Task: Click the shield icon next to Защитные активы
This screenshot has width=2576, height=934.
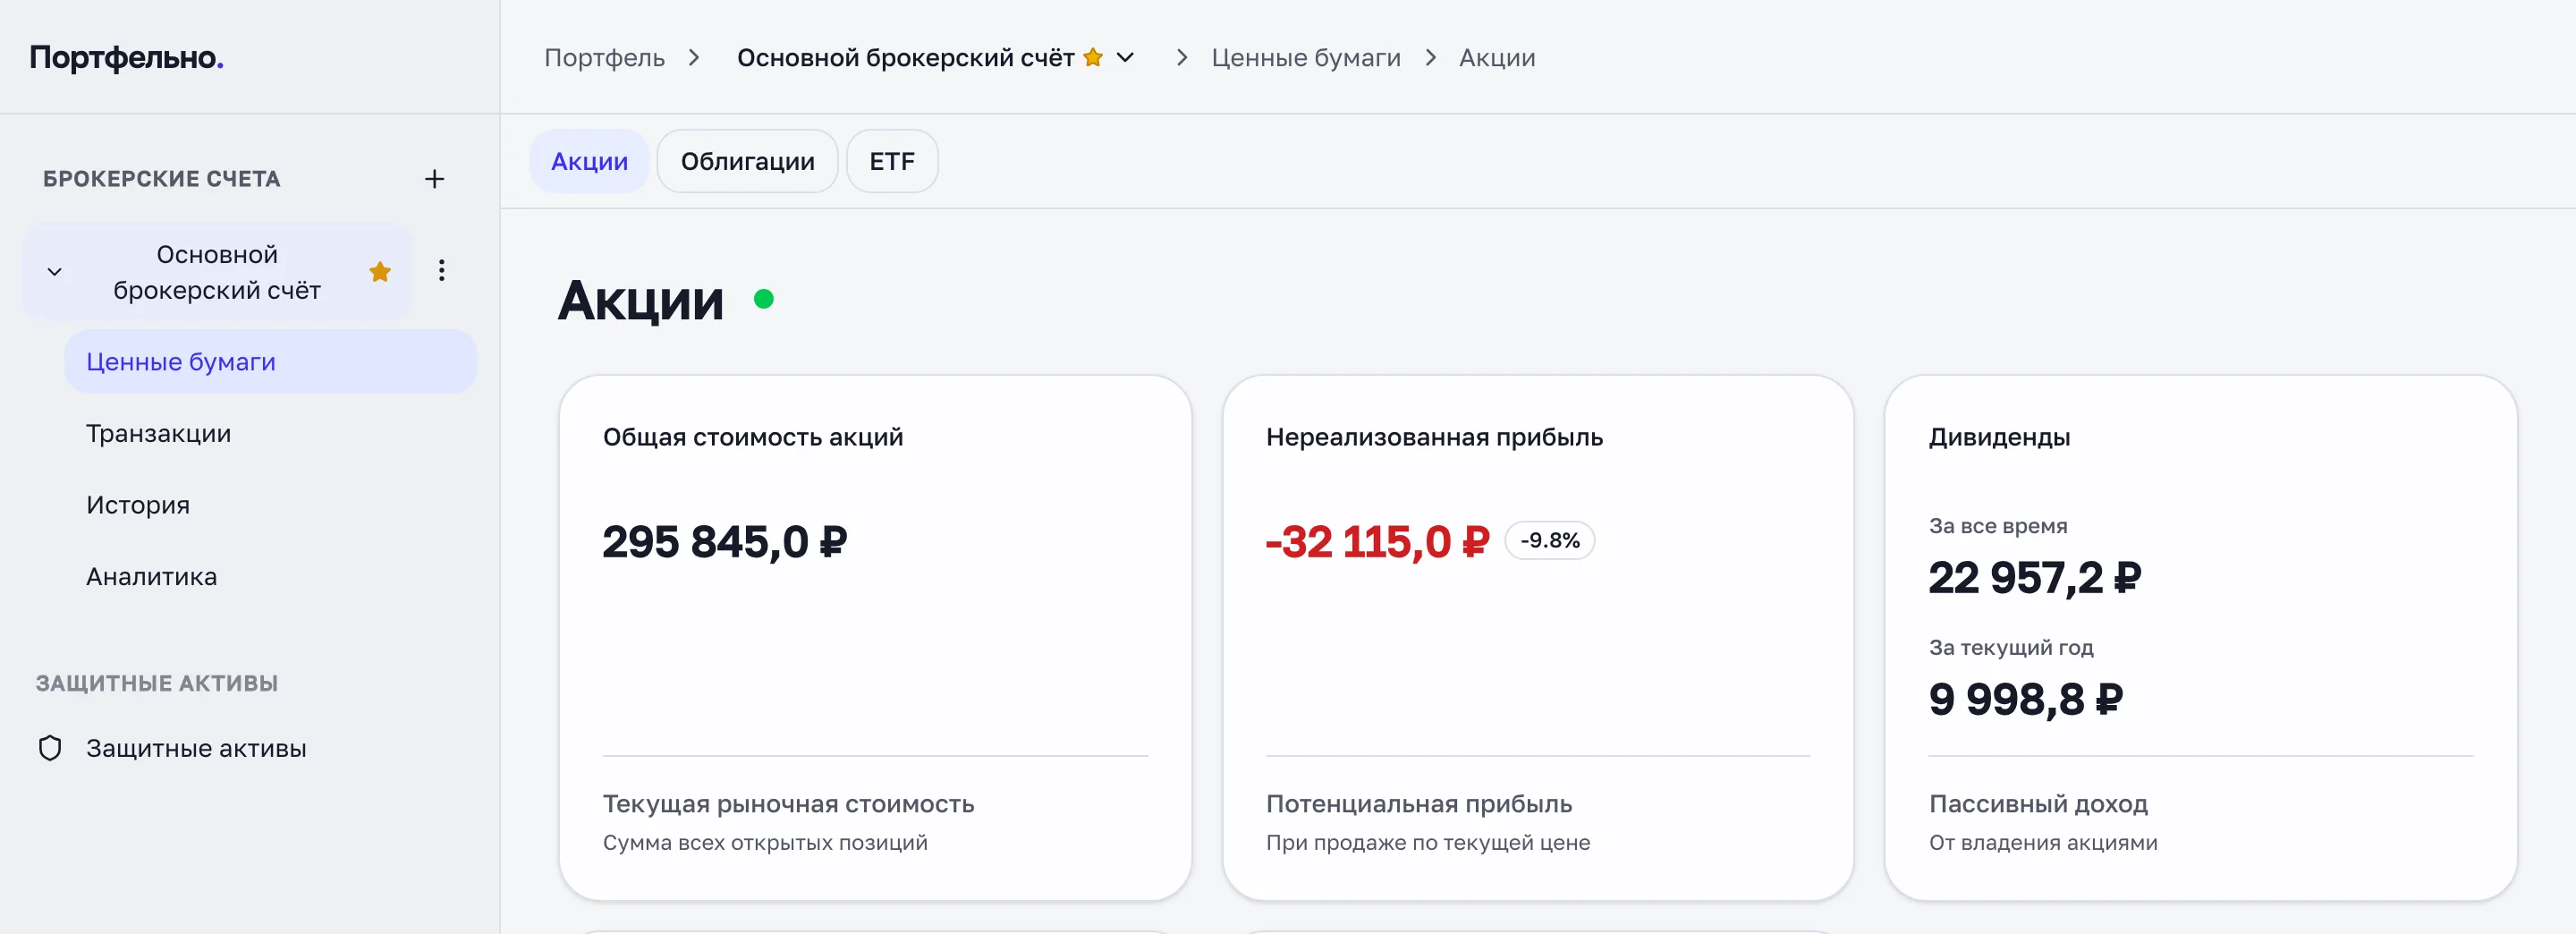Action: (x=50, y=748)
